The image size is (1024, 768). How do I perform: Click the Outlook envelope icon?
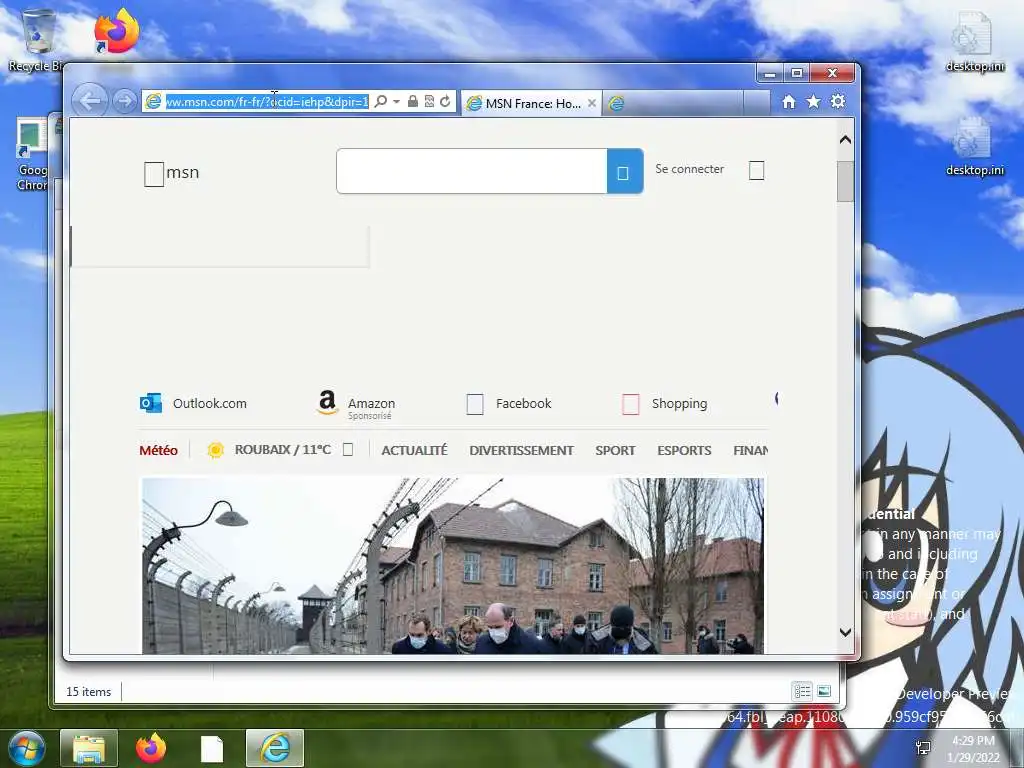click(151, 403)
